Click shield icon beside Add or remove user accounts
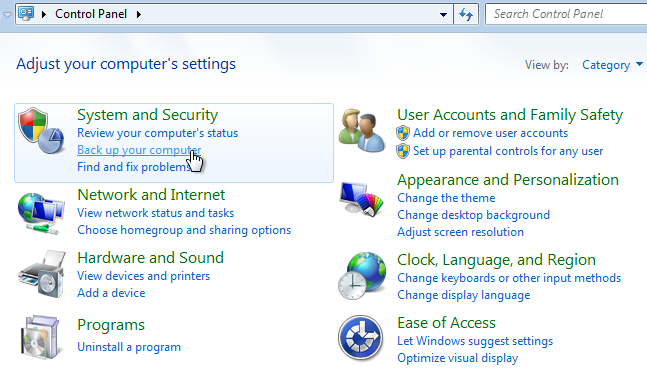 tap(403, 133)
